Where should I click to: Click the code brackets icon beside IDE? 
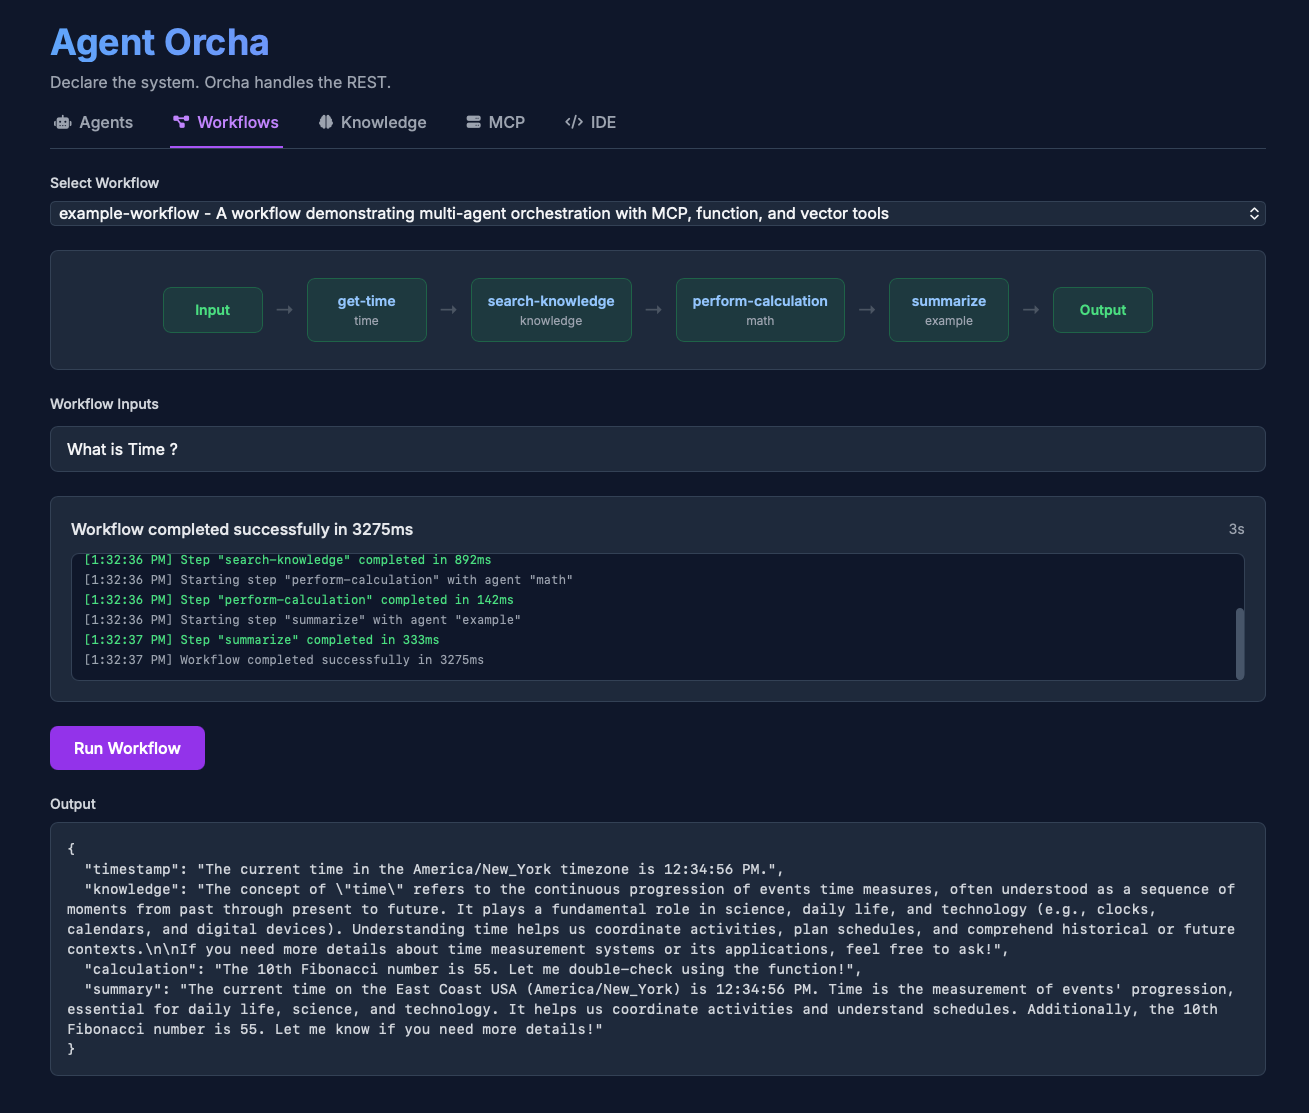574,122
